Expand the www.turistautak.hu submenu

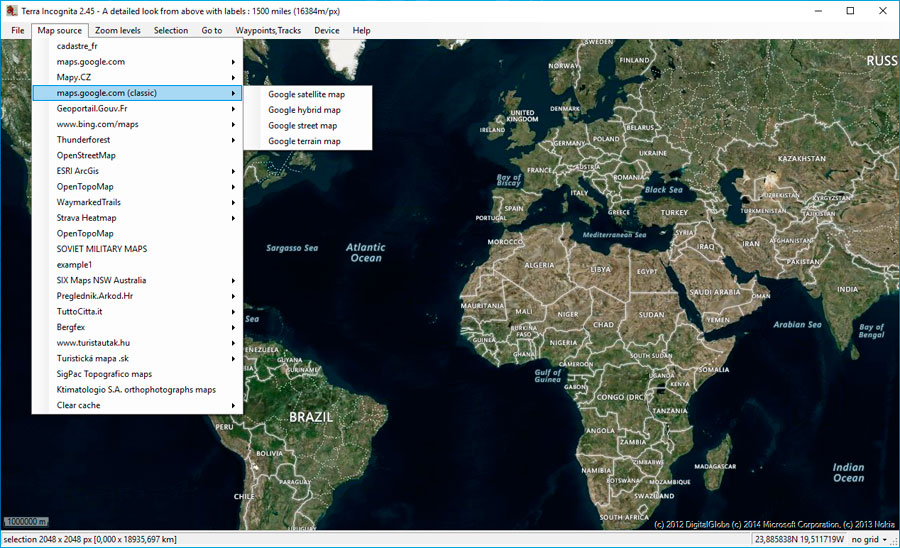(x=137, y=343)
